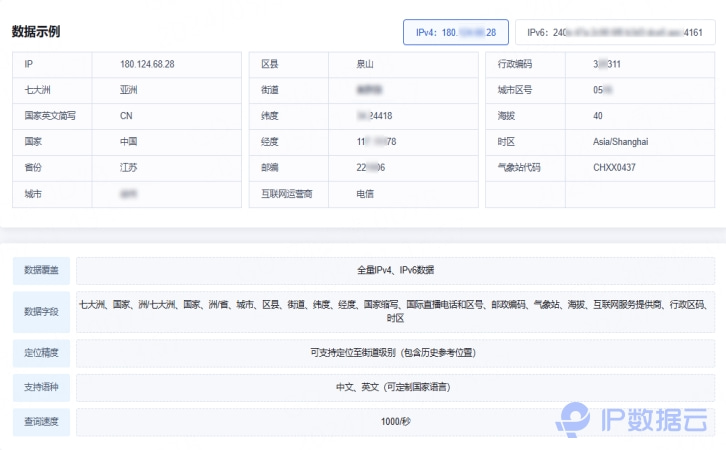The width and height of the screenshot is (726, 450).
Task: Click the 气象站代码 label
Action: point(519,168)
